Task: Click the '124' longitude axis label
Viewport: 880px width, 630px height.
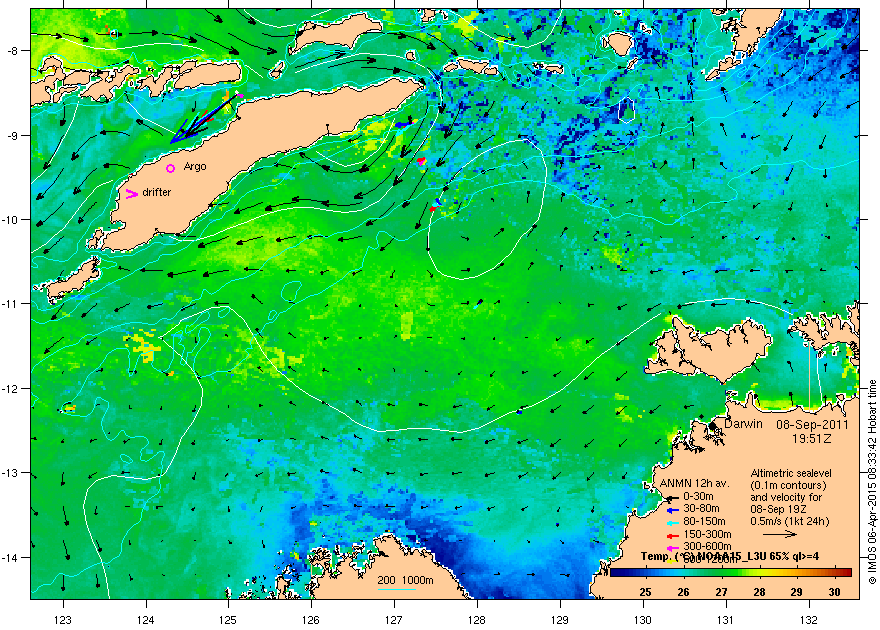Action: (146, 620)
